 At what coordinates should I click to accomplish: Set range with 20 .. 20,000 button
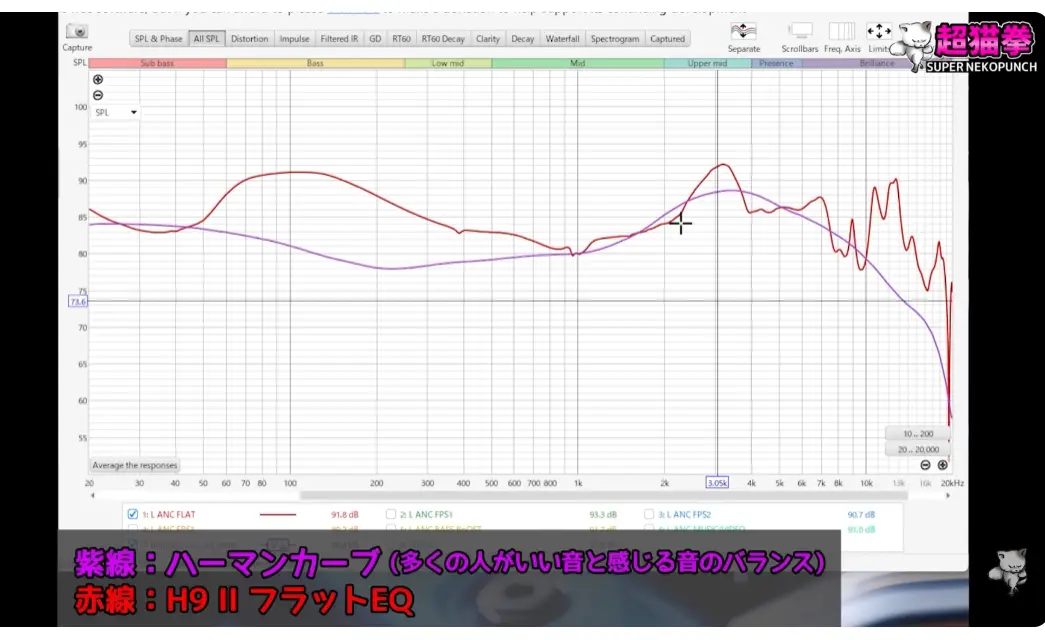[x=916, y=449]
